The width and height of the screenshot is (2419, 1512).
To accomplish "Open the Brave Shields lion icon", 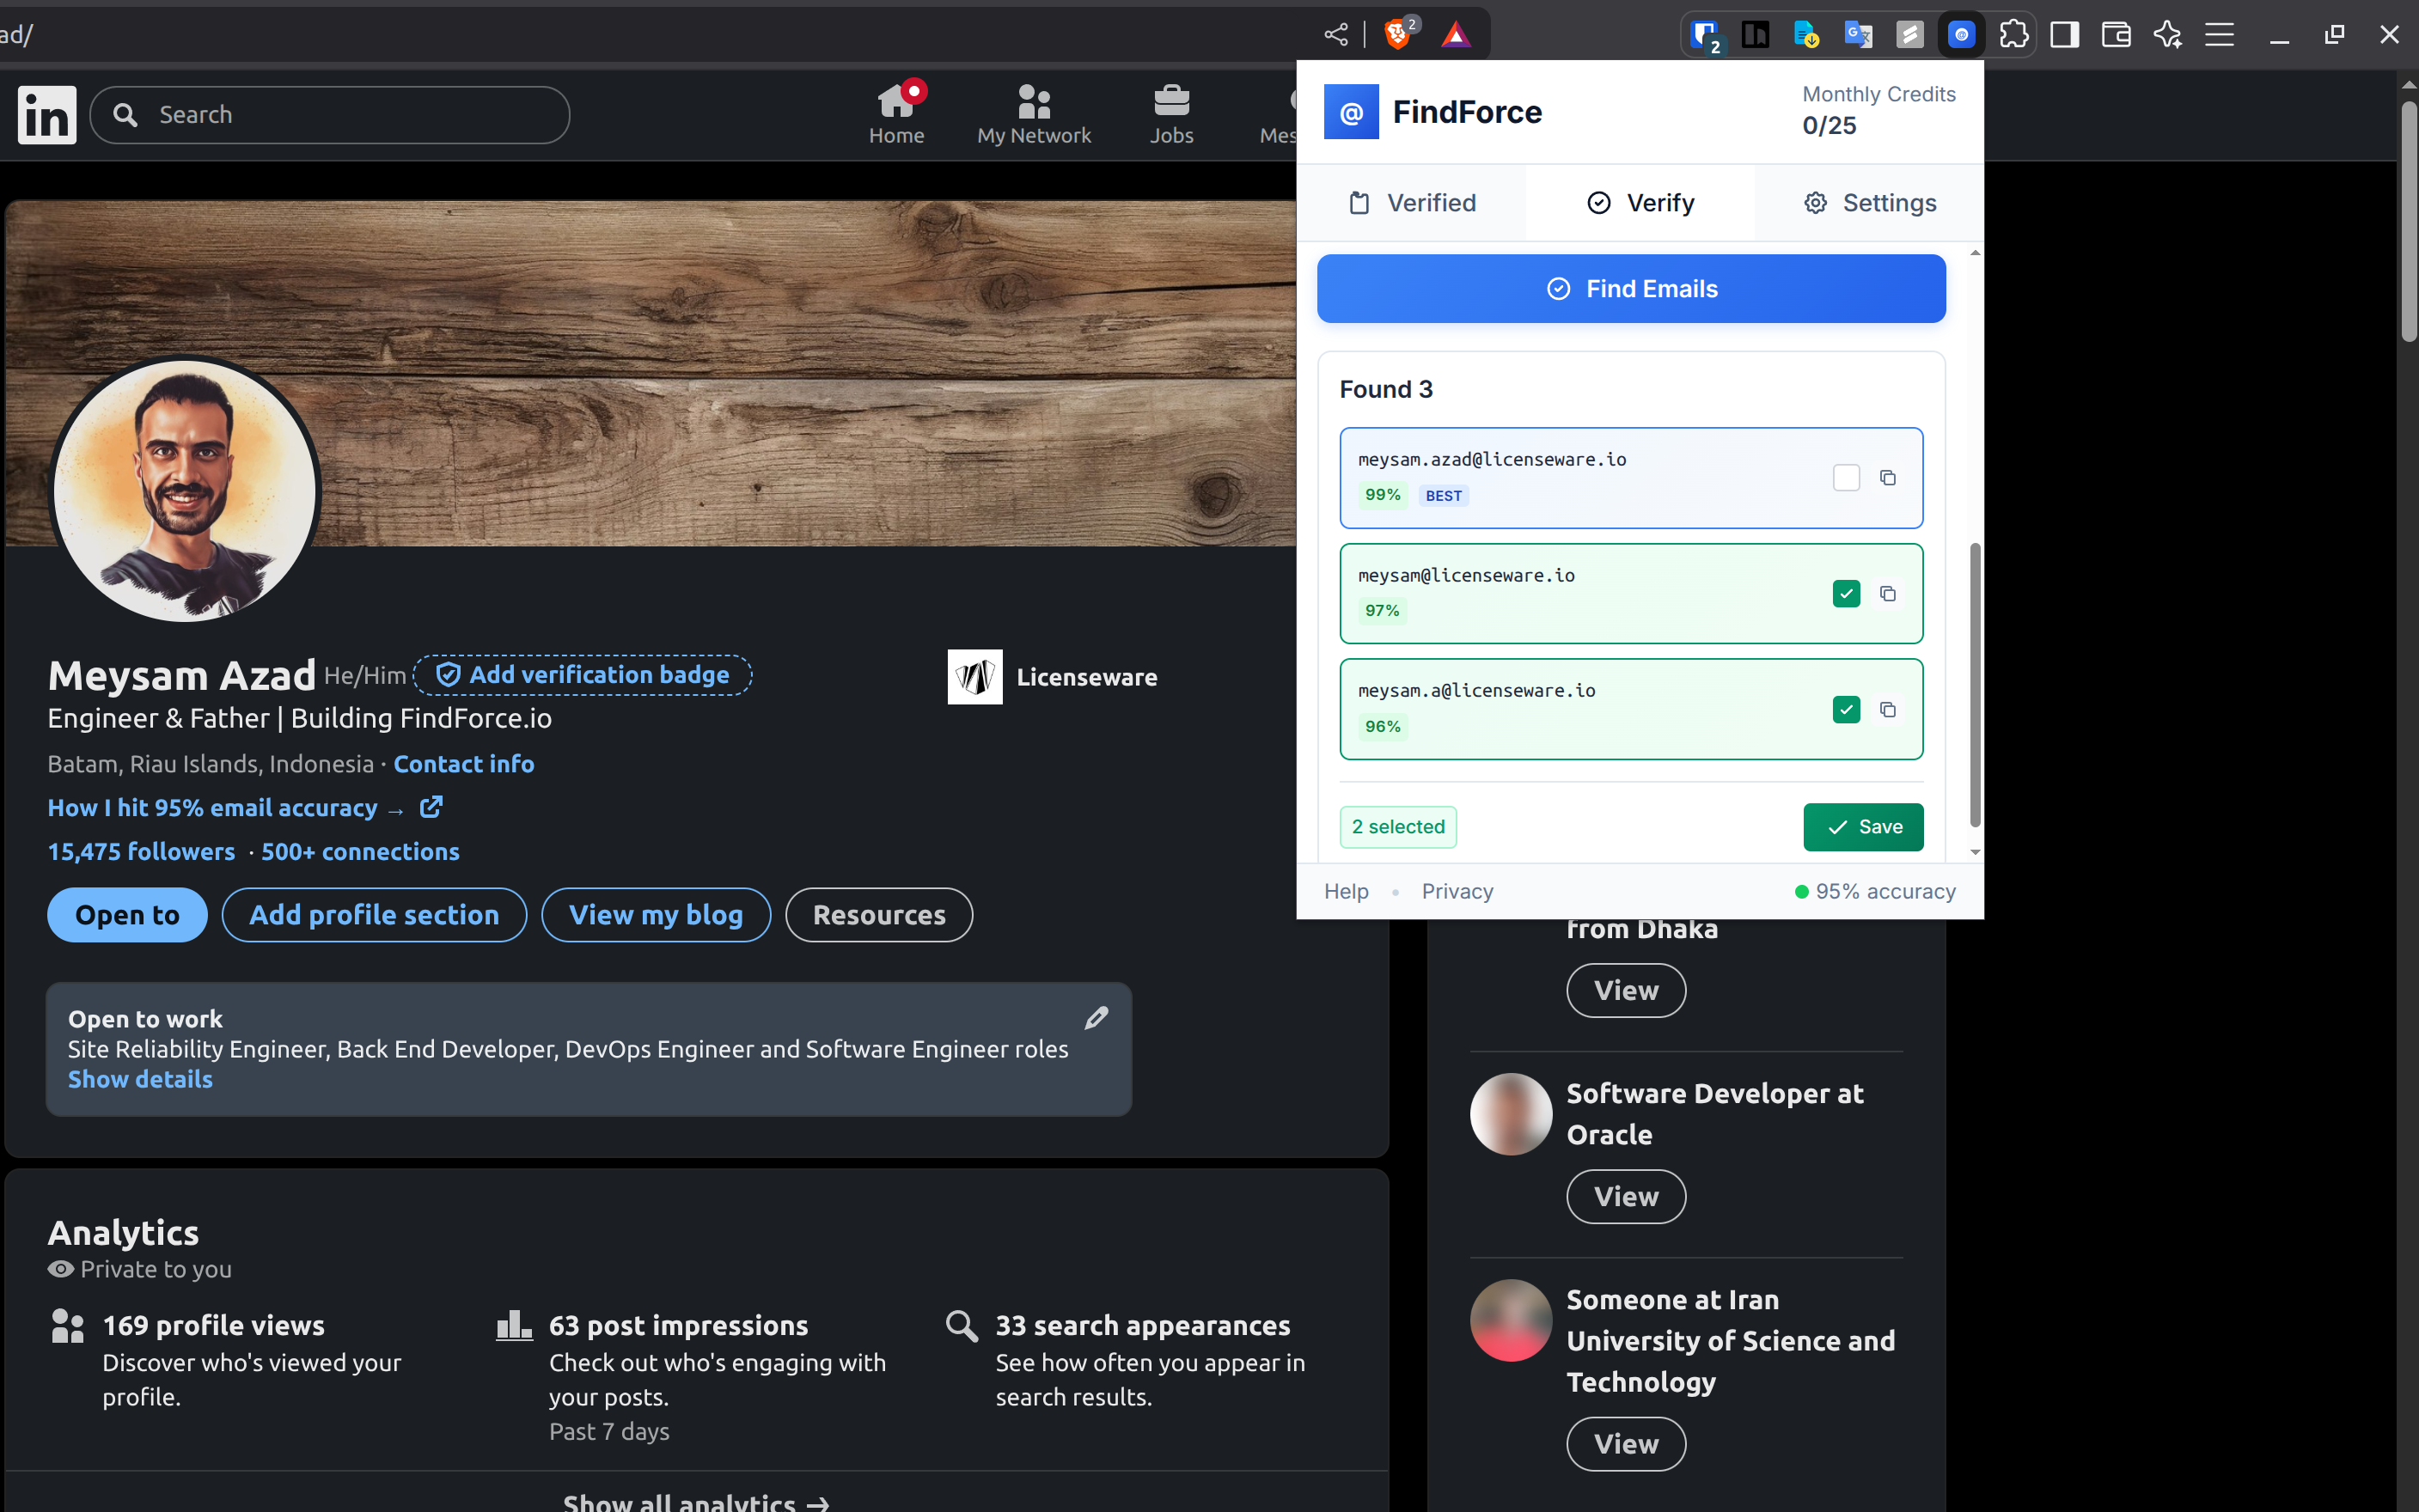I will [x=1397, y=35].
